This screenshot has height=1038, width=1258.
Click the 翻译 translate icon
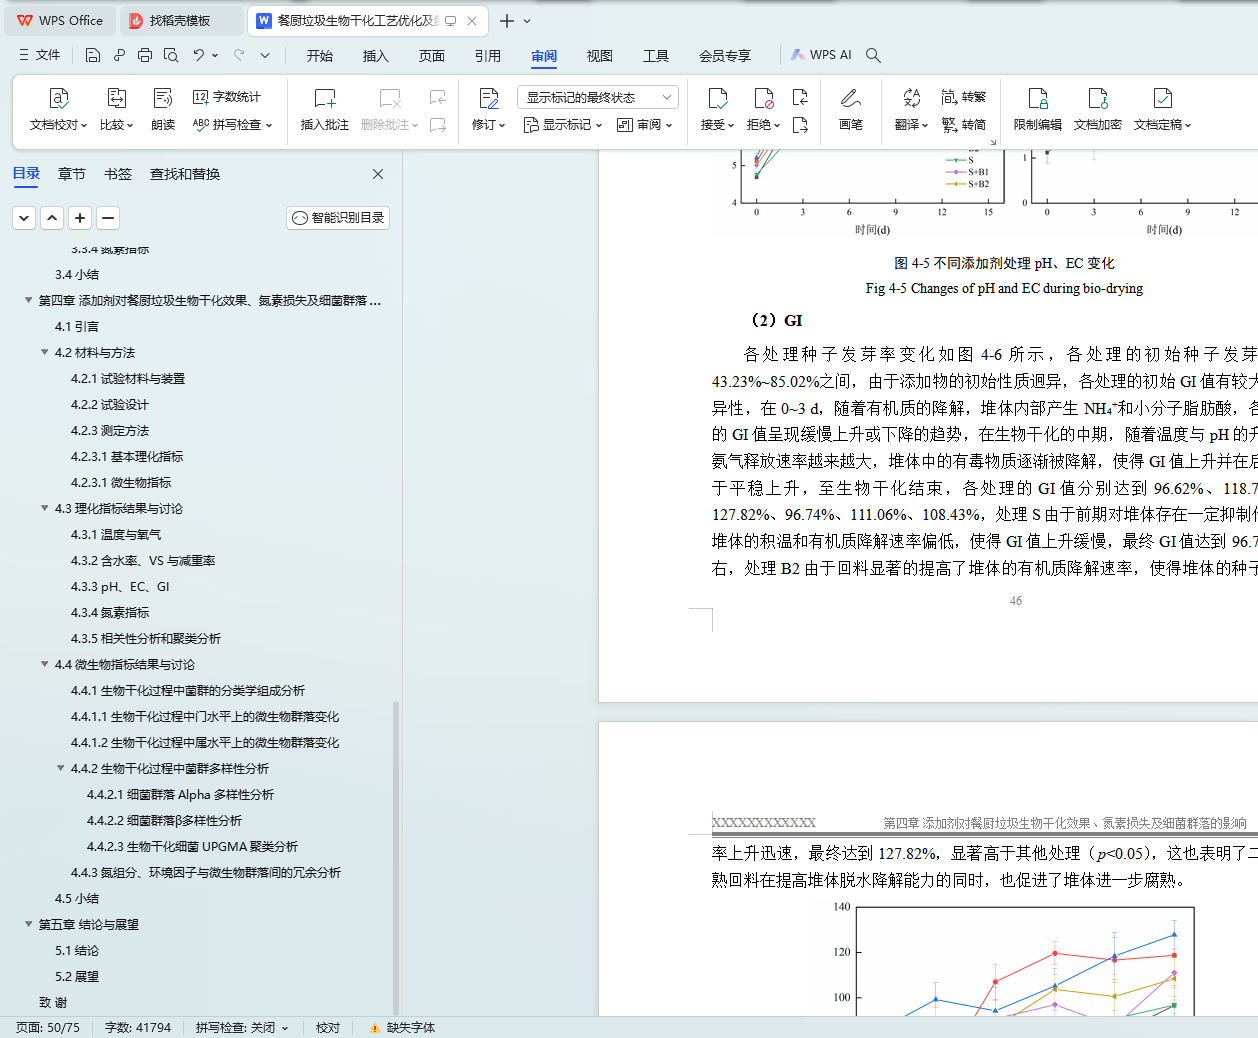911,98
